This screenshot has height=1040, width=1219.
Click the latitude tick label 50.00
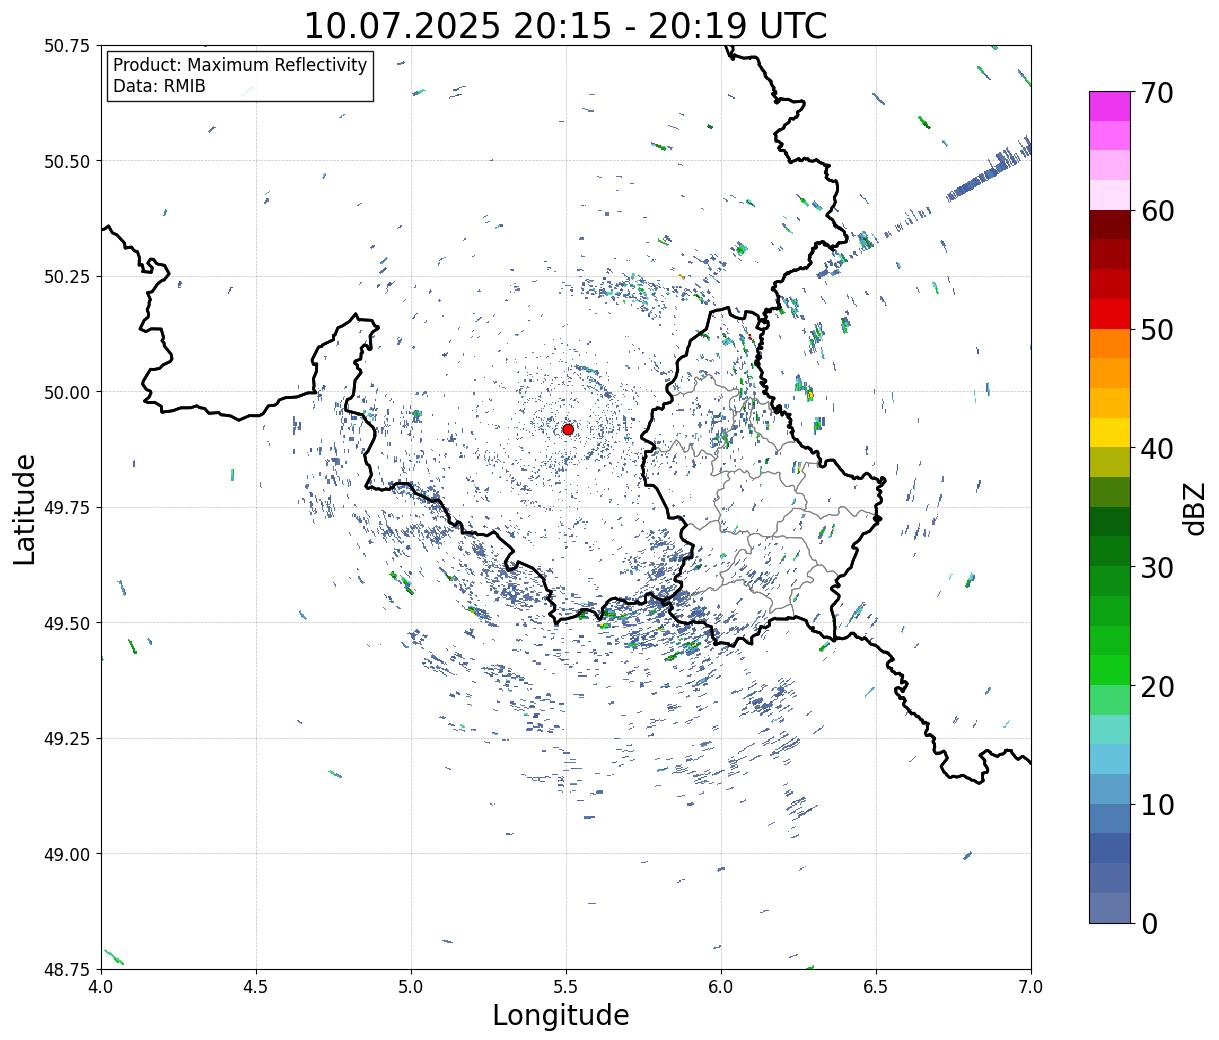(x=67, y=392)
